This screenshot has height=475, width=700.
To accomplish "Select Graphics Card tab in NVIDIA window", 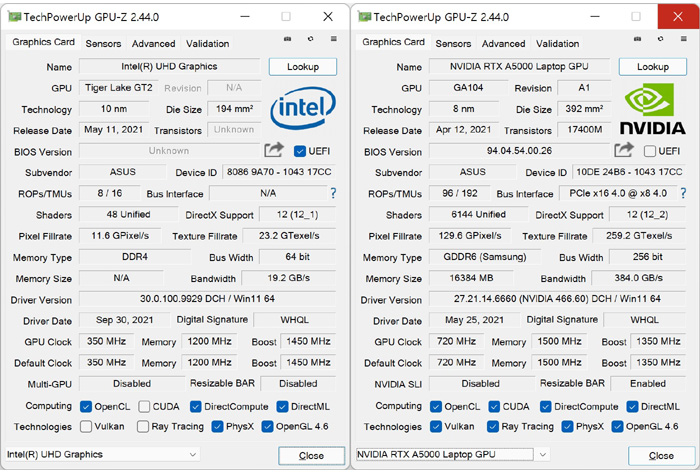I will point(393,42).
